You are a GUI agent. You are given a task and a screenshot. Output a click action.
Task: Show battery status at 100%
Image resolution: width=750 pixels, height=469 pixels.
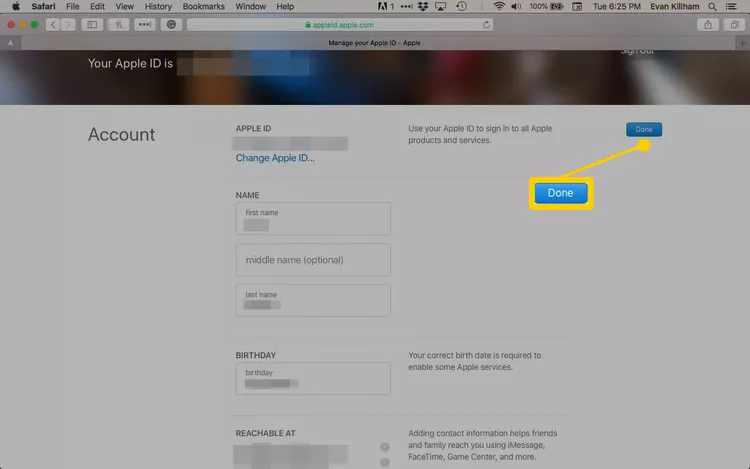click(x=546, y=6)
